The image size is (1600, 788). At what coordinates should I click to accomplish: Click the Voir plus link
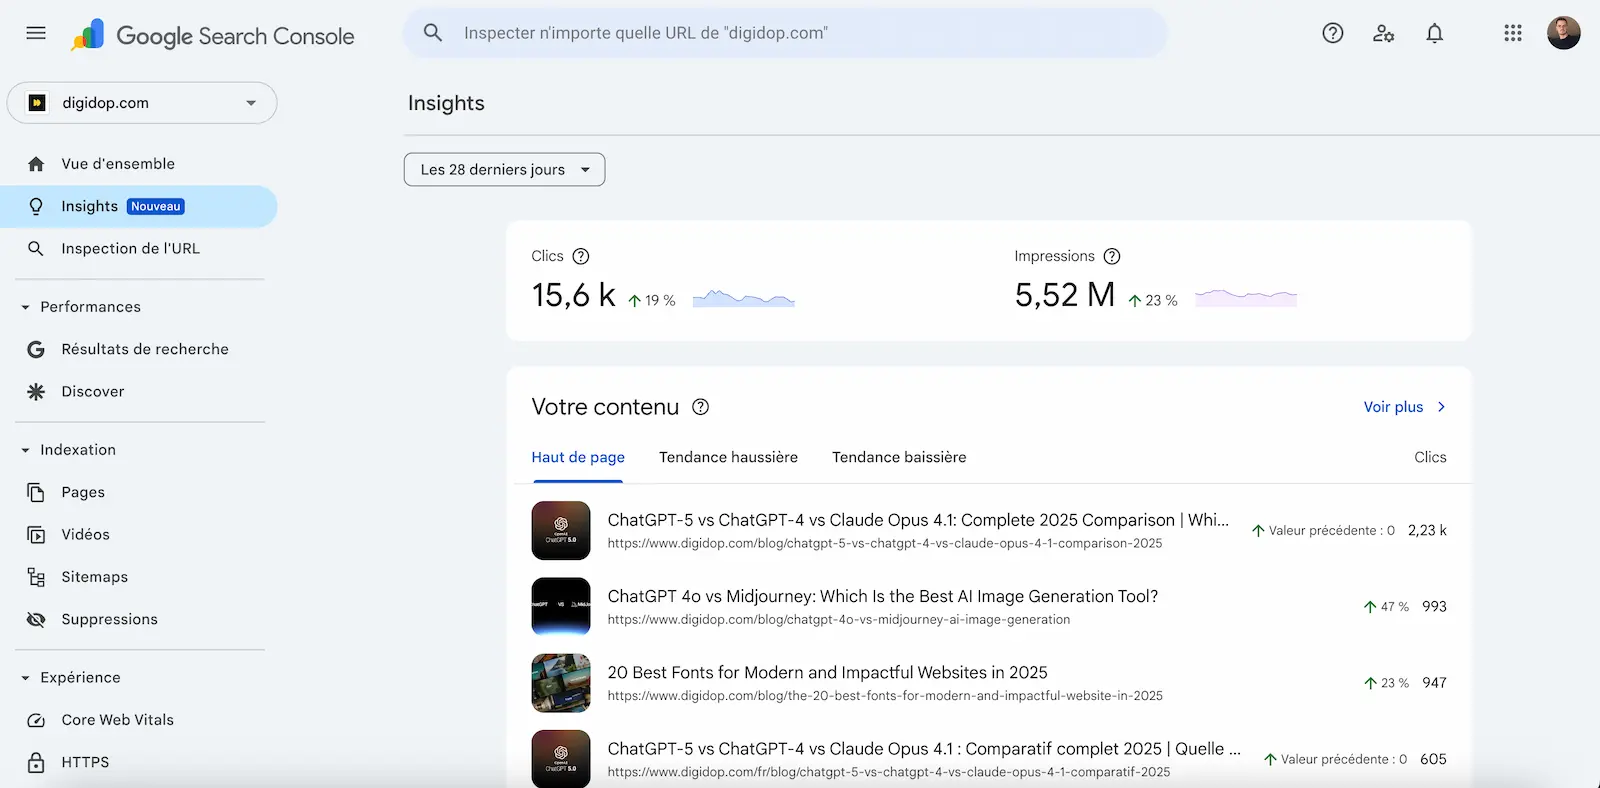[x=1404, y=407]
